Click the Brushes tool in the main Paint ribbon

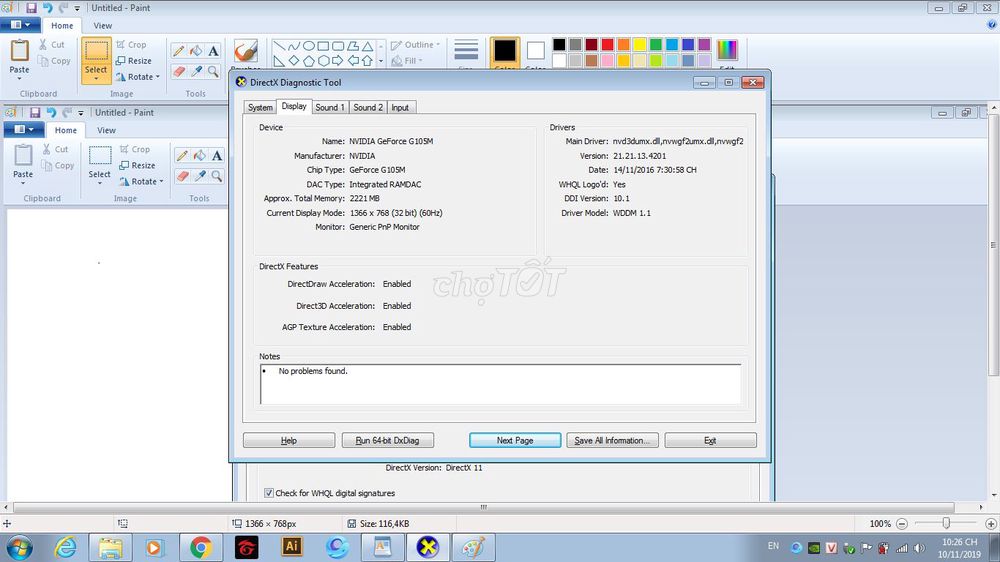[x=246, y=52]
